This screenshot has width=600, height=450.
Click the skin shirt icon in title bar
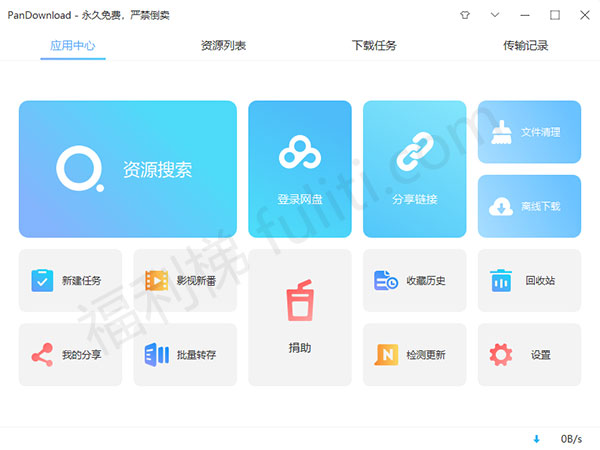click(464, 15)
